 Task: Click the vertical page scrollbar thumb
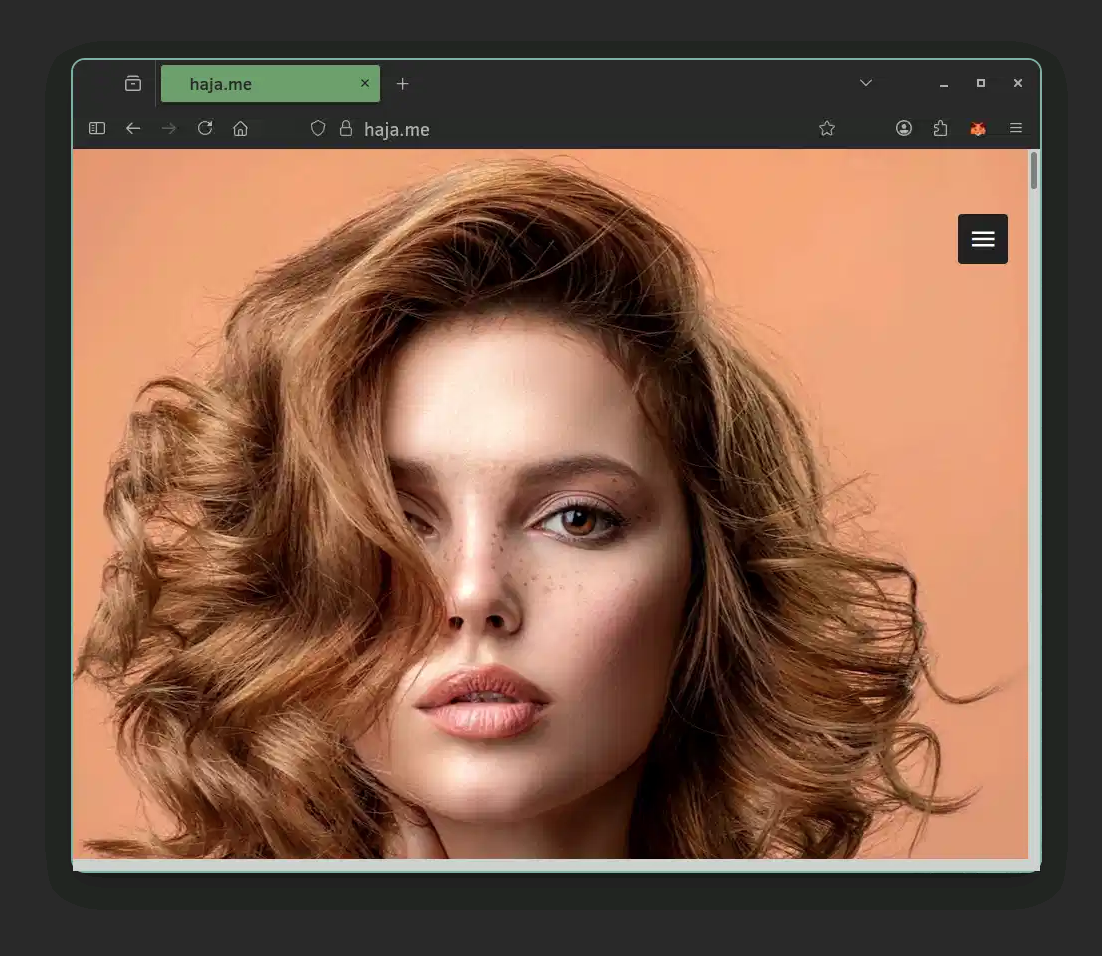click(x=1034, y=171)
